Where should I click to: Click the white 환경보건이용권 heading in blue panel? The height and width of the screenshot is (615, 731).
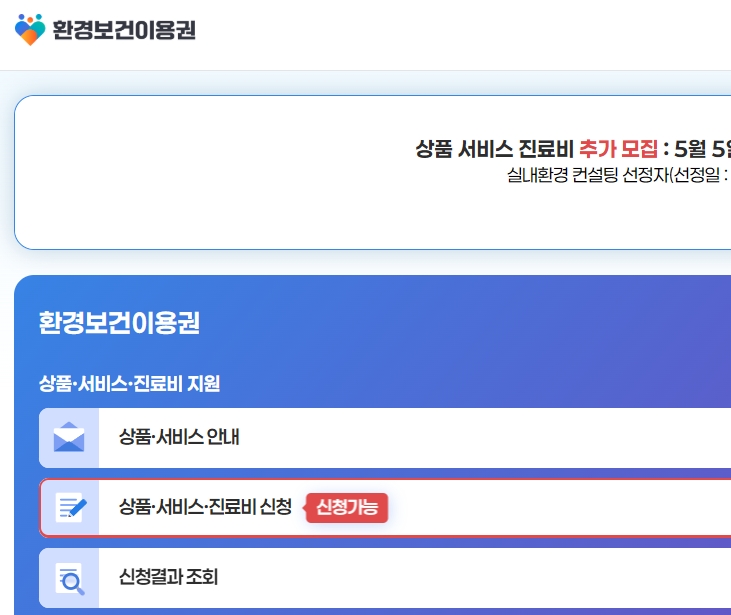pyautogui.click(x=119, y=323)
